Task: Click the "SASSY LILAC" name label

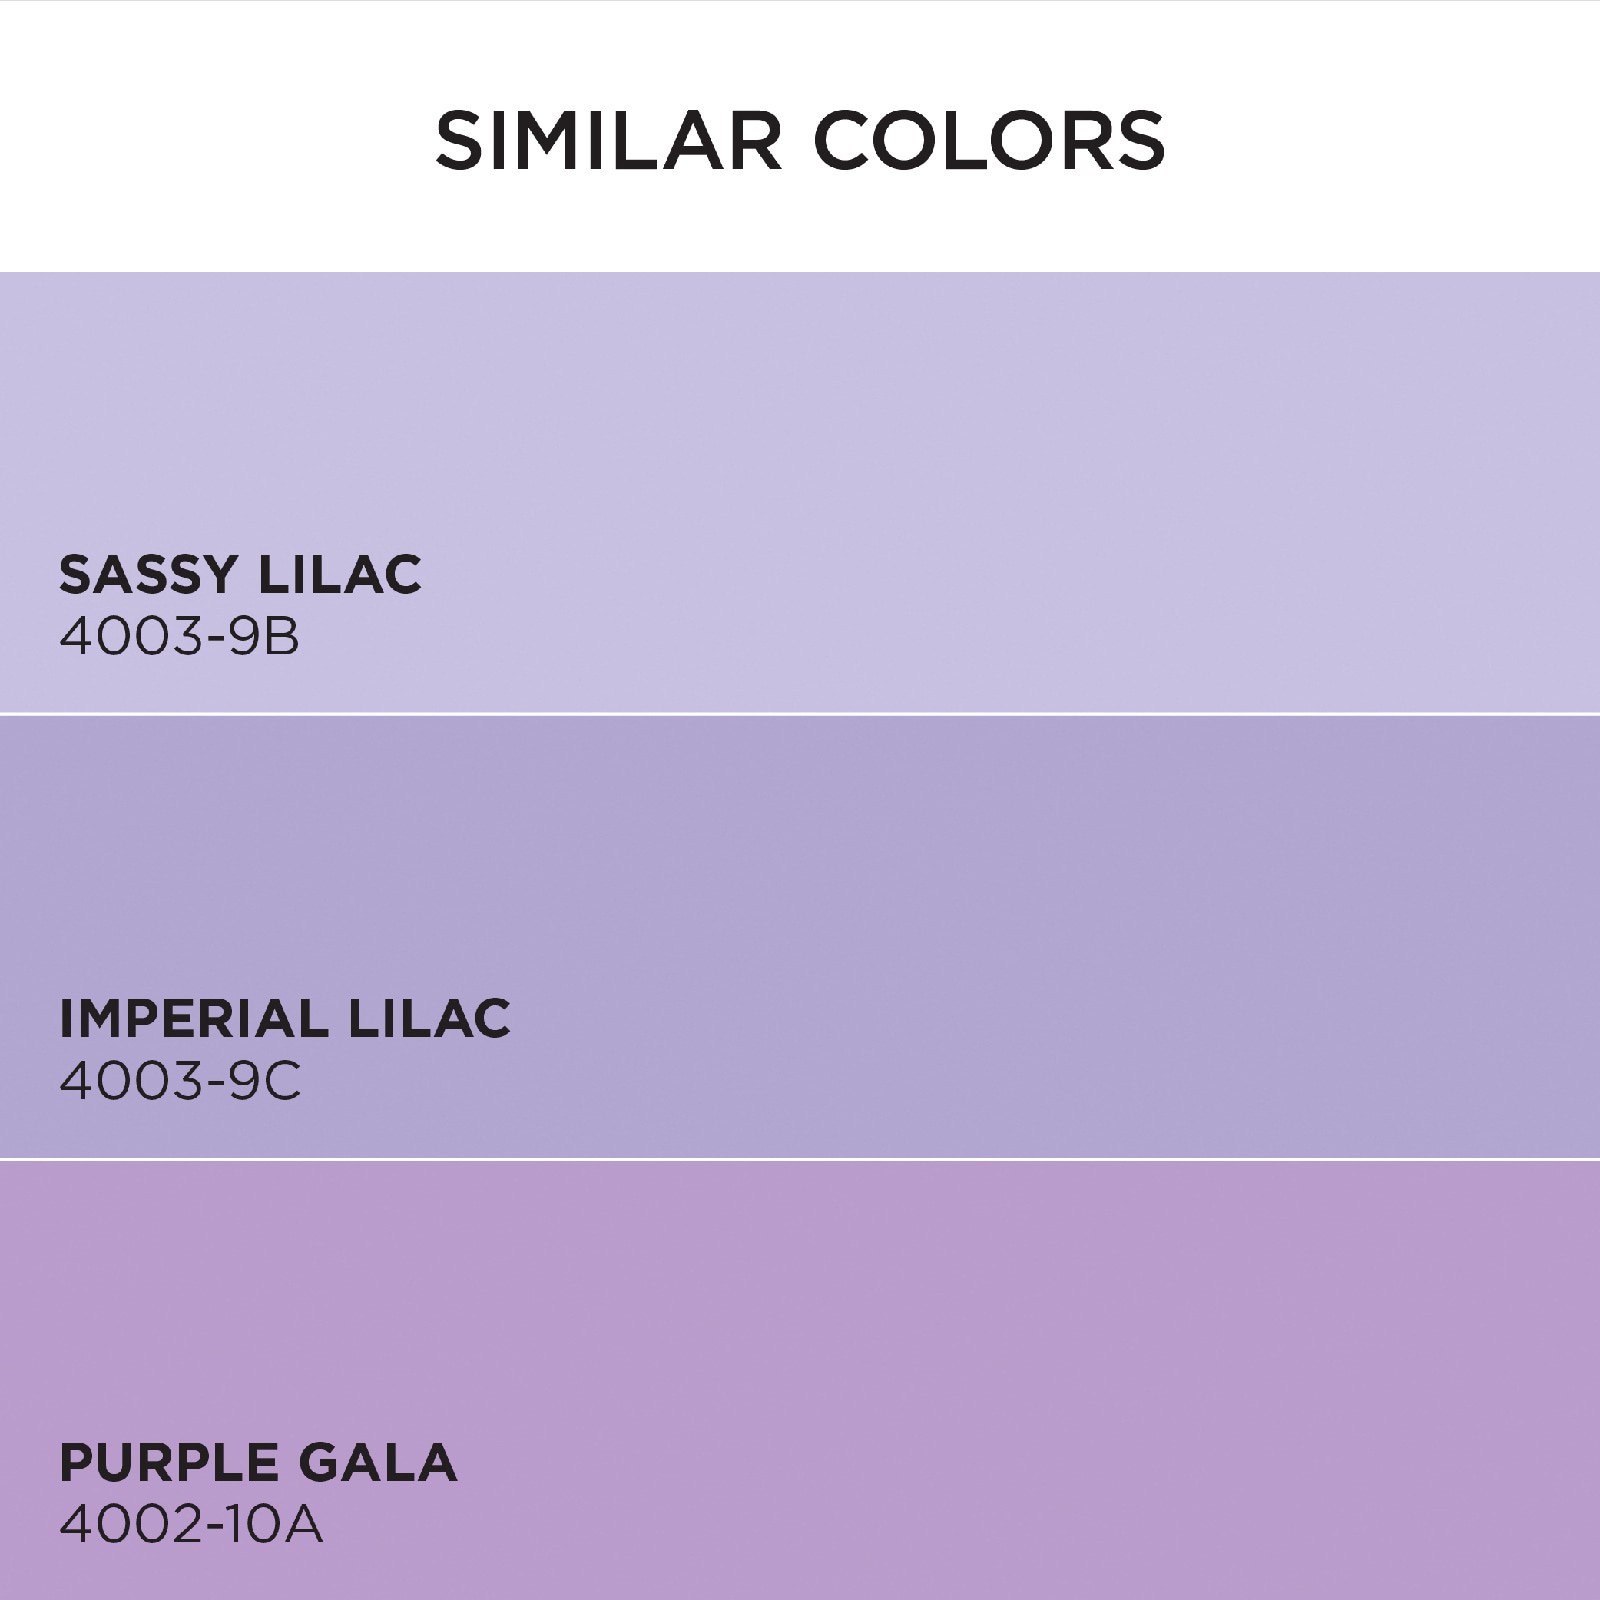Action: (240, 575)
